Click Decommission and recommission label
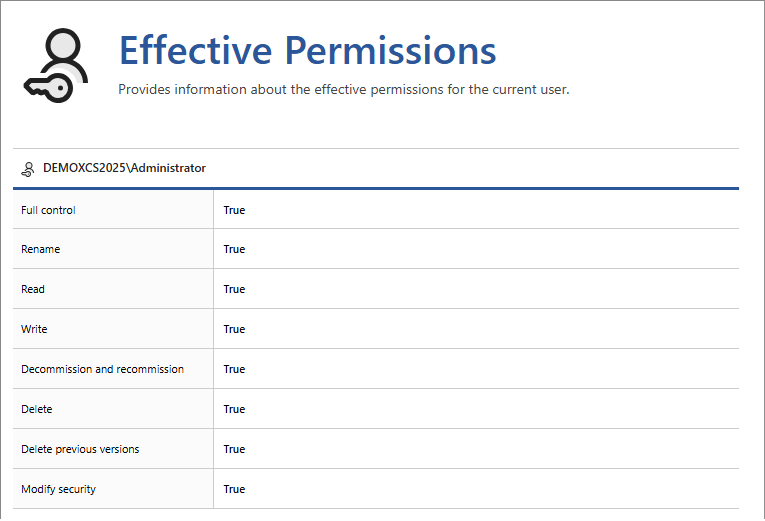The height and width of the screenshot is (521, 765). [x=102, y=369]
